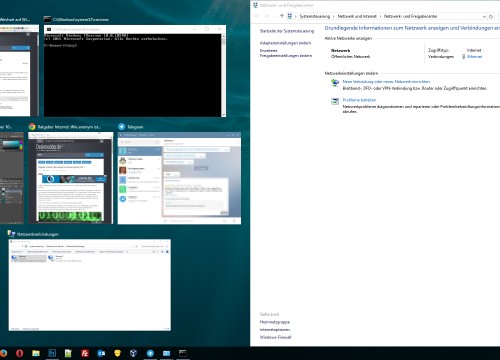Select Netzwerk und Internet in the breadcrumb

(357, 16)
